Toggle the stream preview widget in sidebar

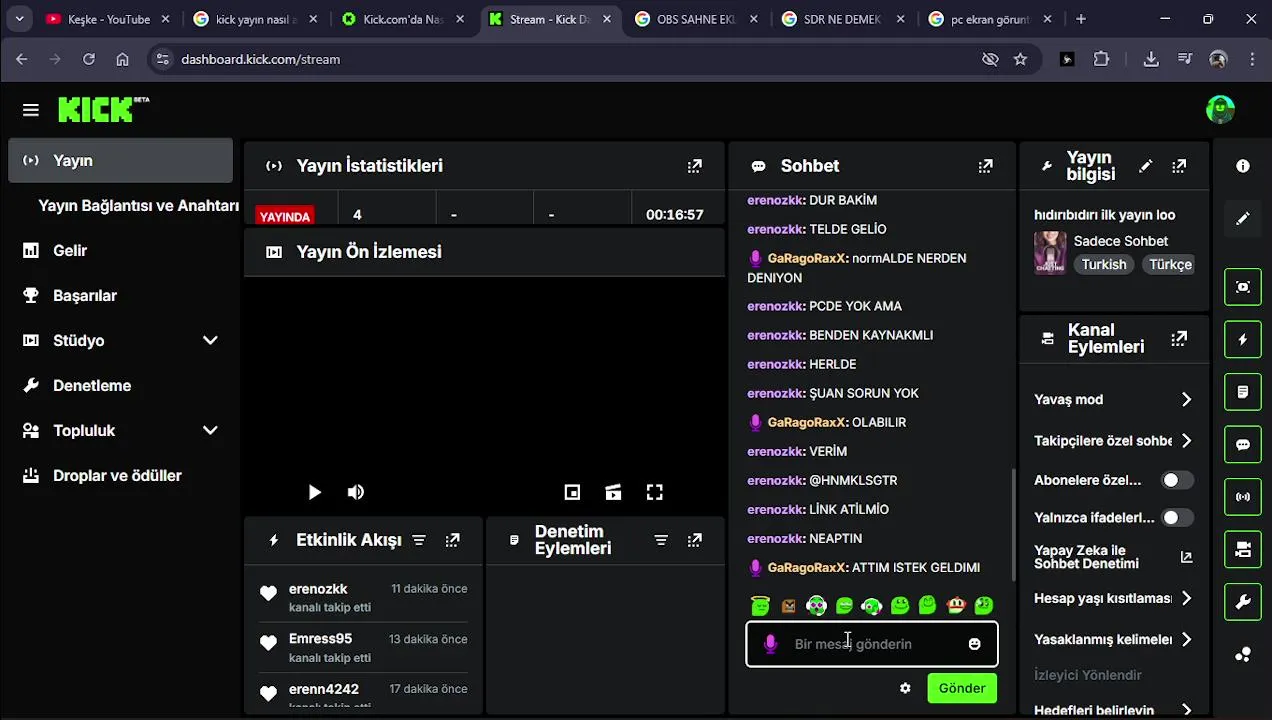(1243, 287)
